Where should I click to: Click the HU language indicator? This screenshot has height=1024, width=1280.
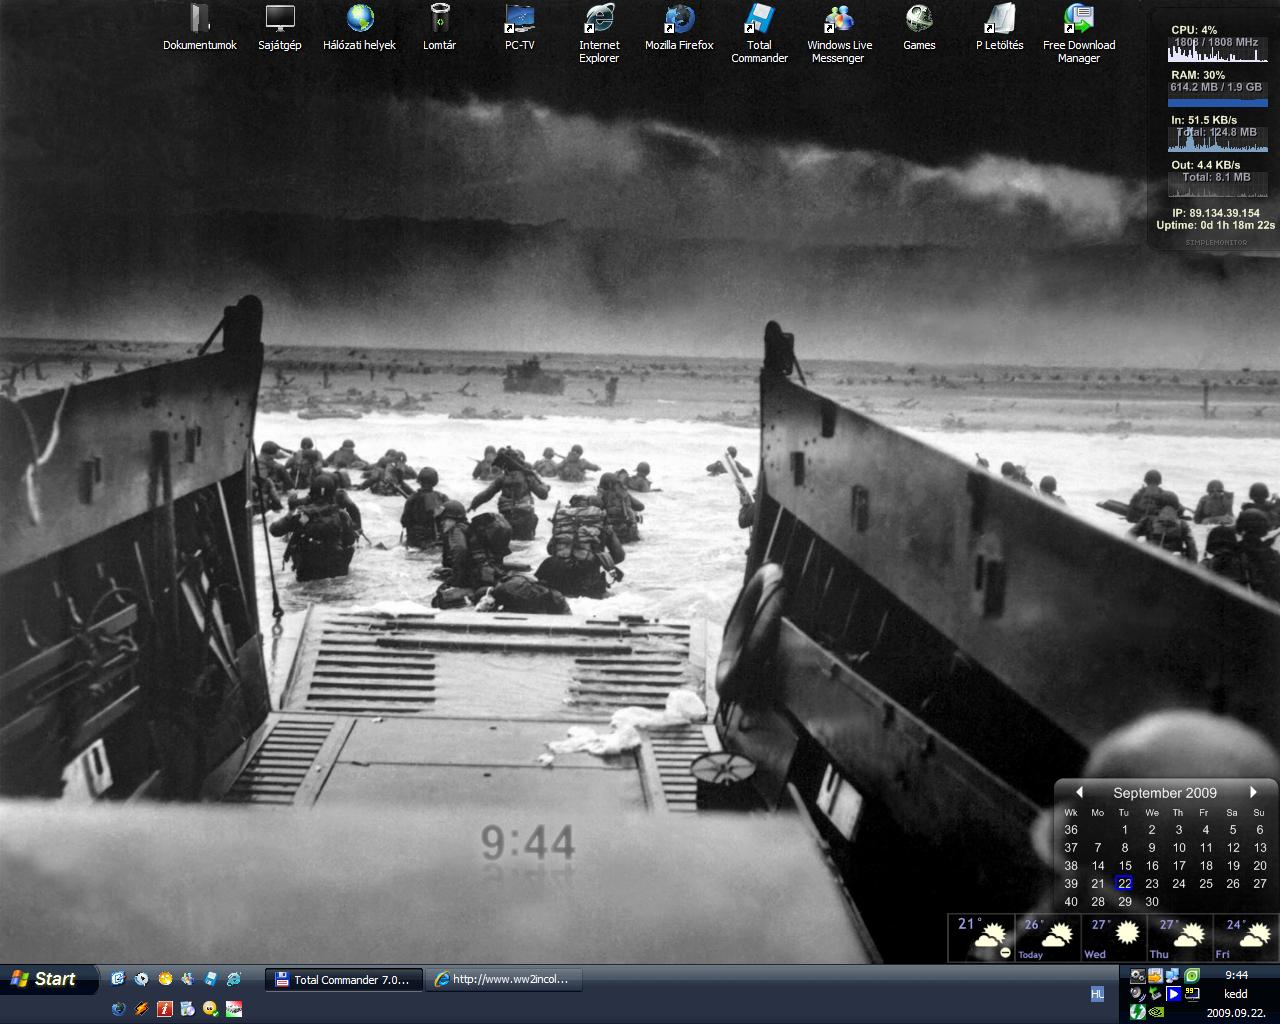[x=1097, y=994]
